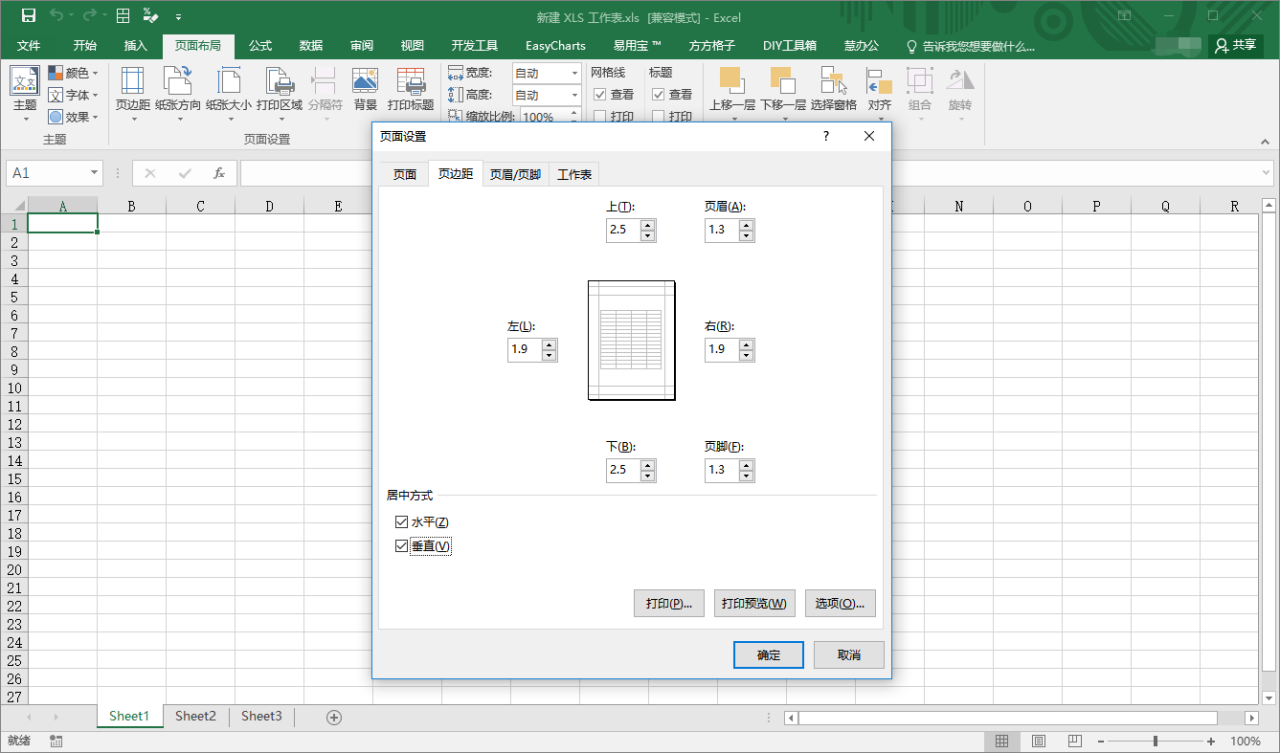Click the 打印标题 print titles button

411,90
